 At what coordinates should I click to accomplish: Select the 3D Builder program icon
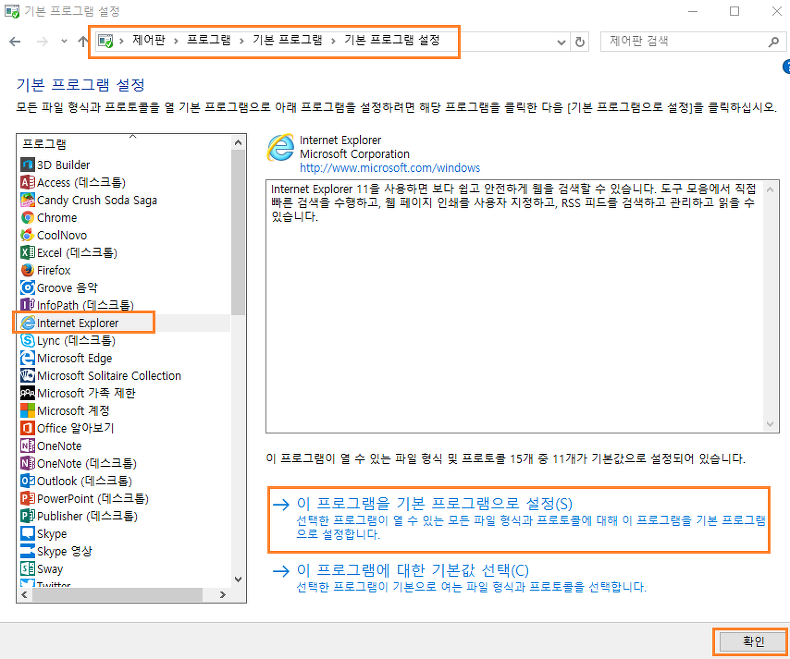27,165
